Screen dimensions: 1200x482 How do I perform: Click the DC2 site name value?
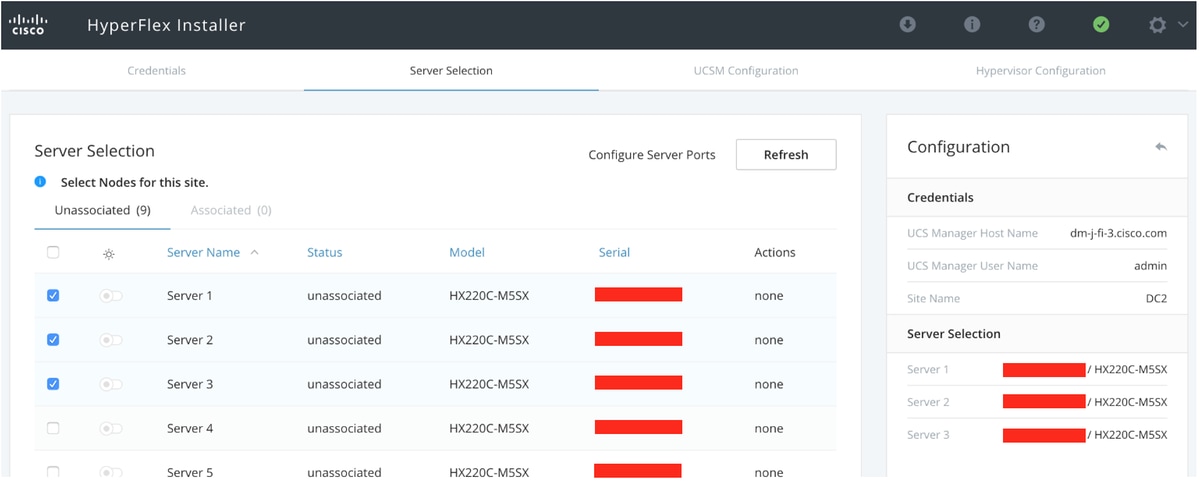click(x=1156, y=298)
